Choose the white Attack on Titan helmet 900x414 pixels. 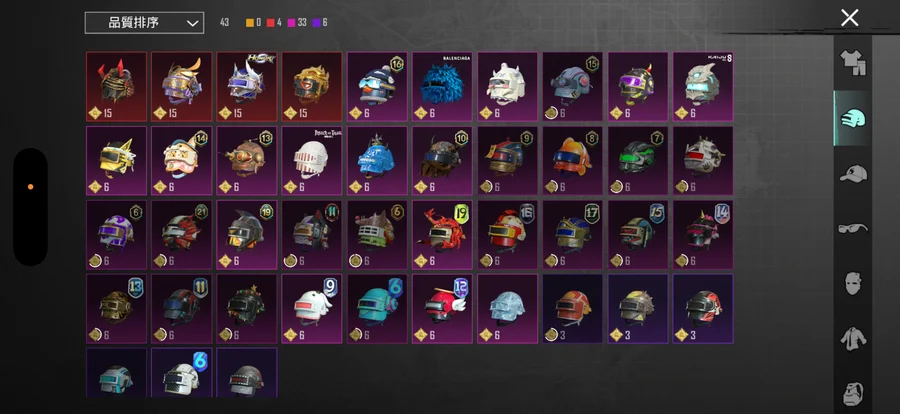(x=312, y=161)
